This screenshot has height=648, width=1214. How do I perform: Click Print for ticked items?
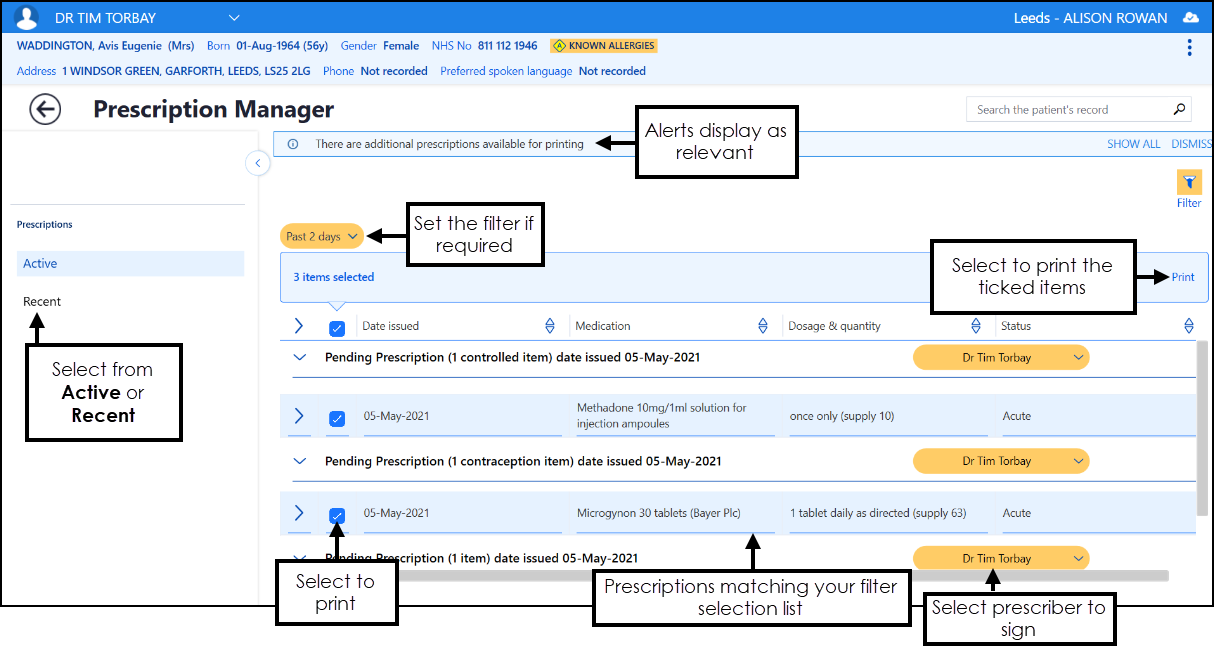click(x=1183, y=277)
